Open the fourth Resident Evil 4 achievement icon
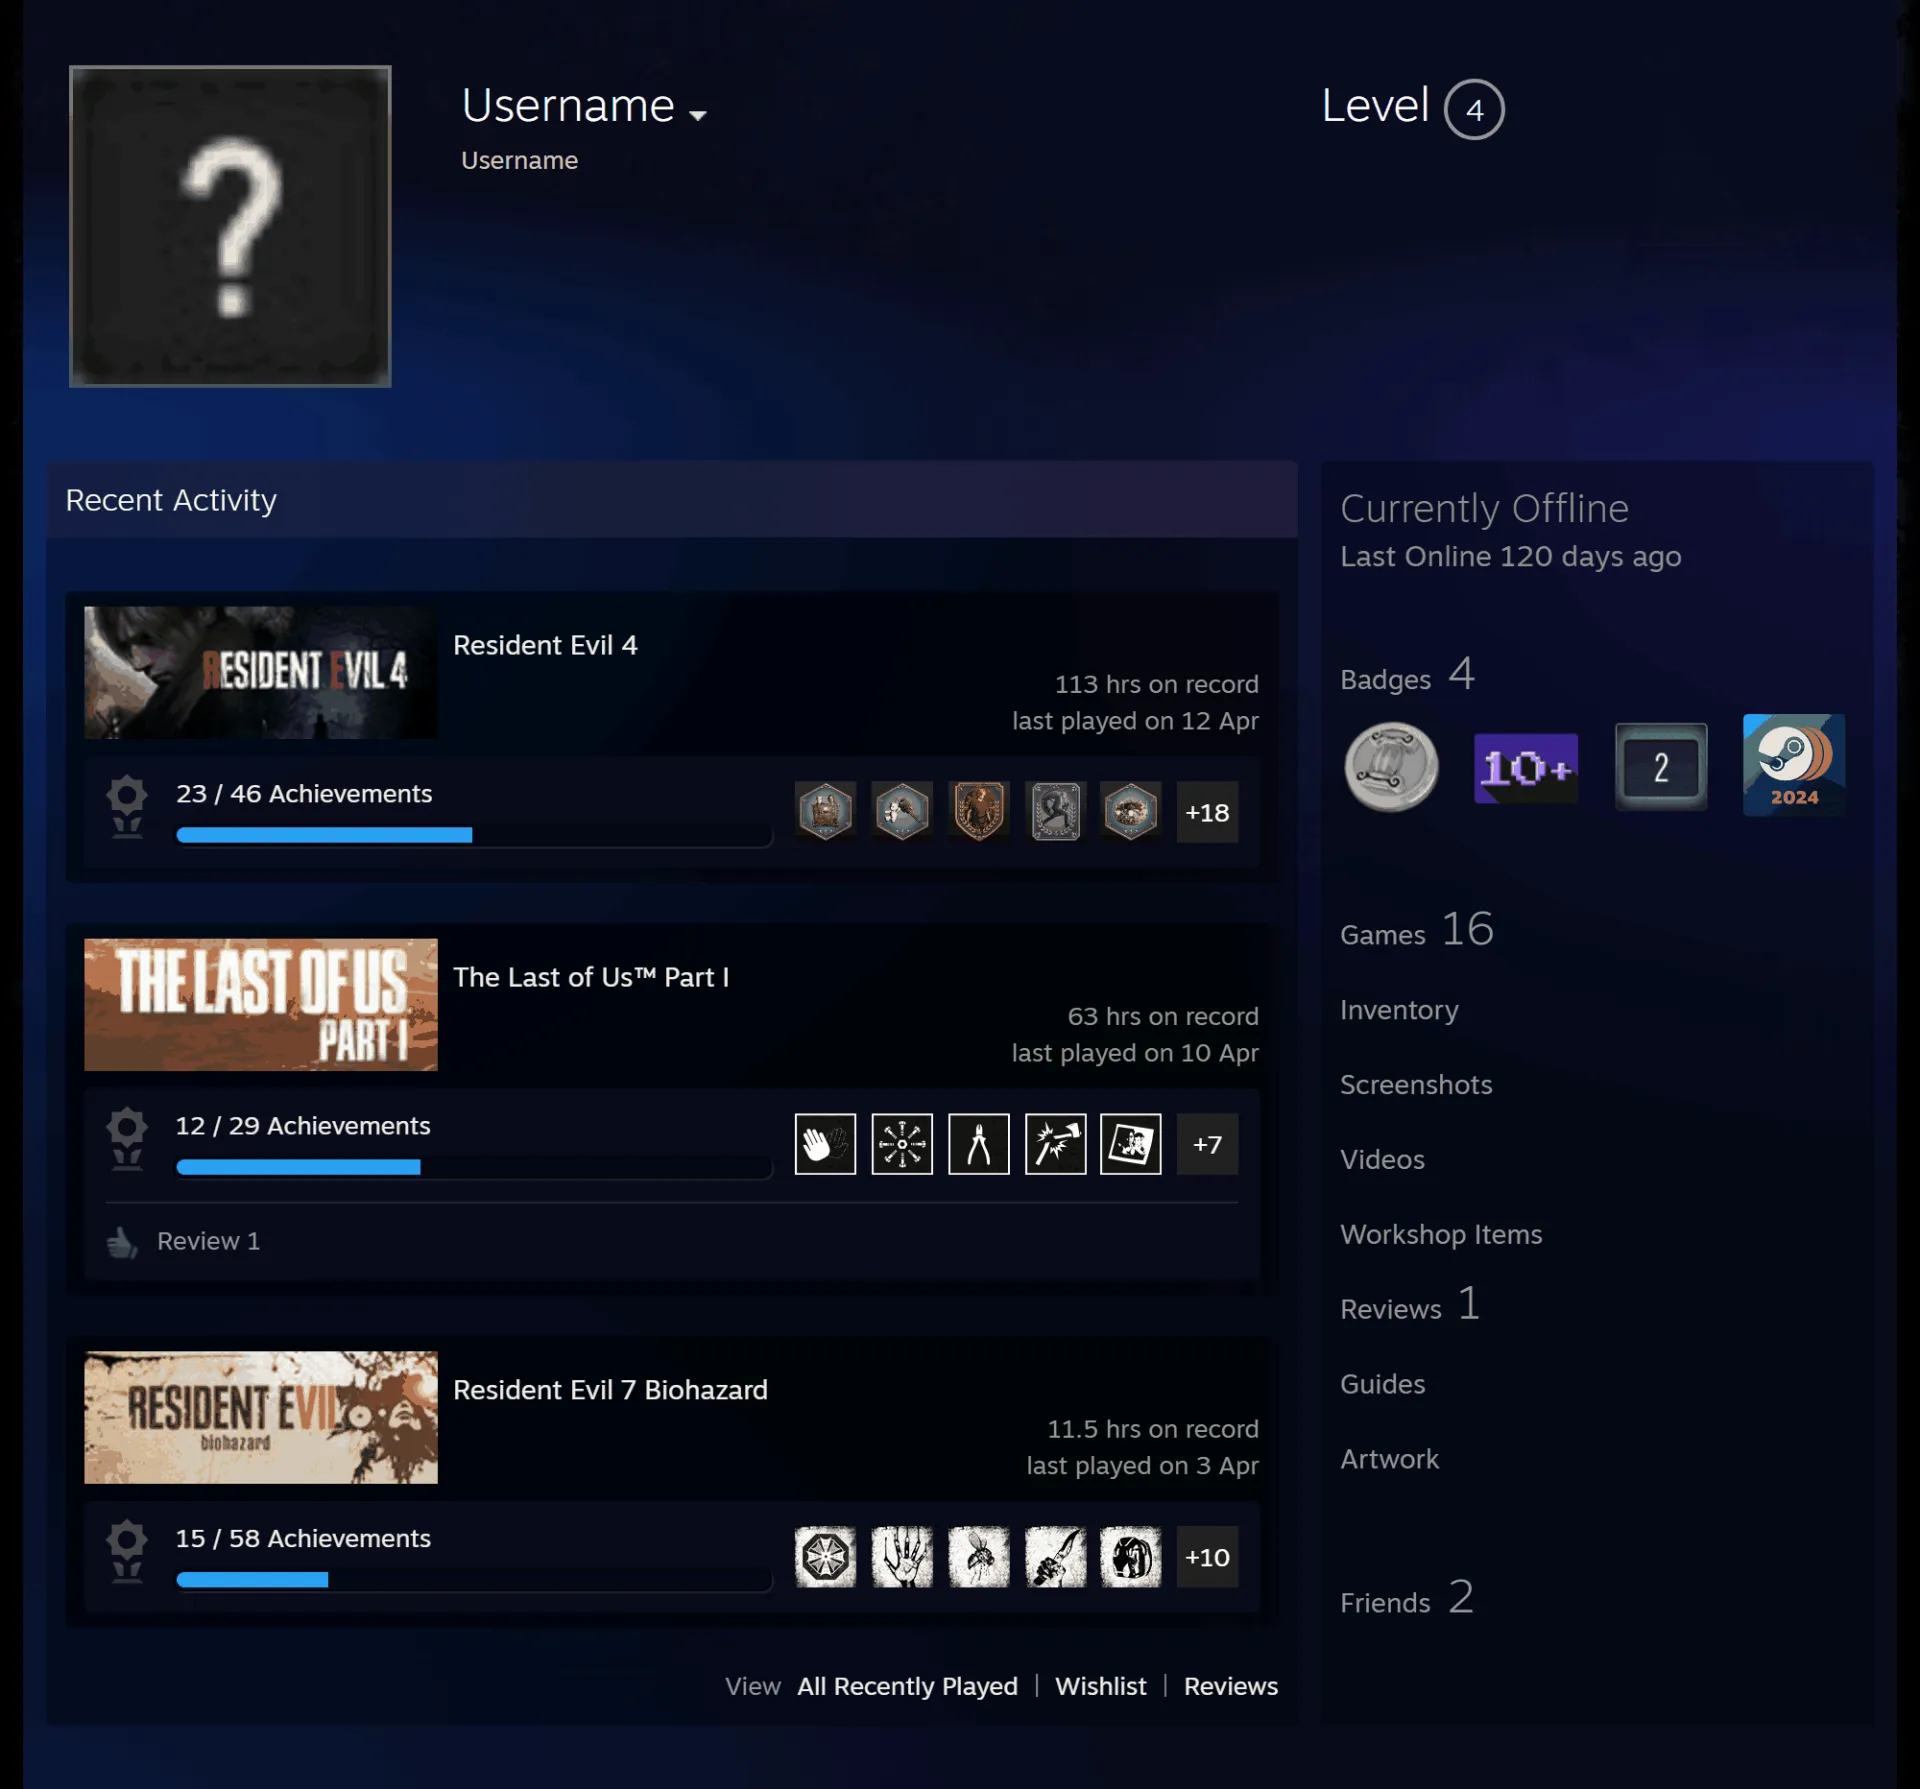Screen dimensions: 1920x1789 point(1055,811)
